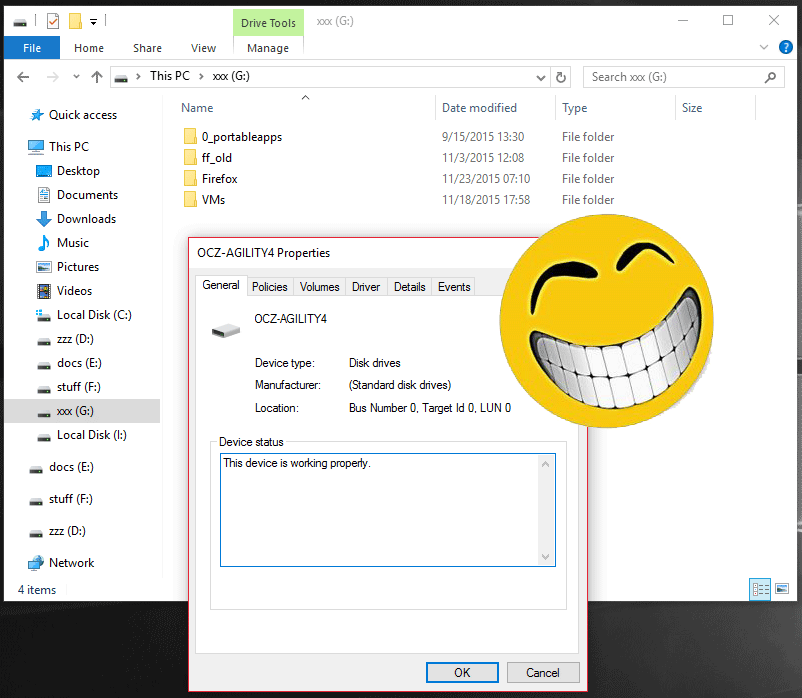Screen dimensions: 802x698
Task: Open Music in the navigation pane
Action: click(73, 243)
